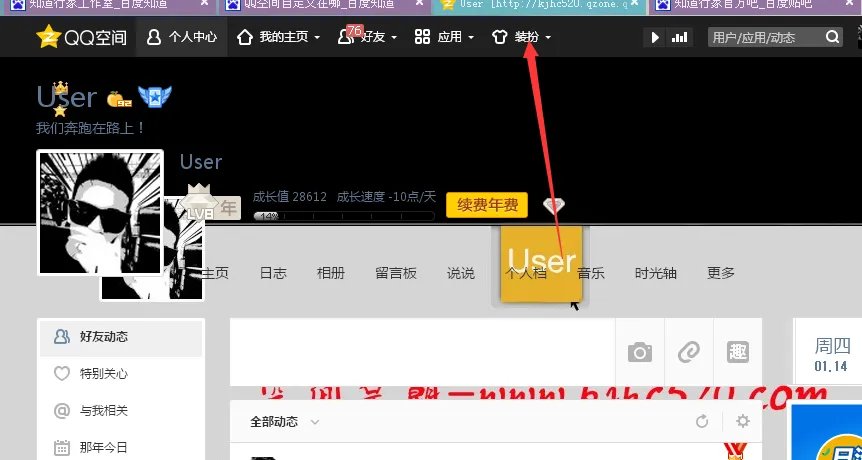Screen dimensions: 862x460
Task: Click the 续费年费 button
Action: point(487,205)
